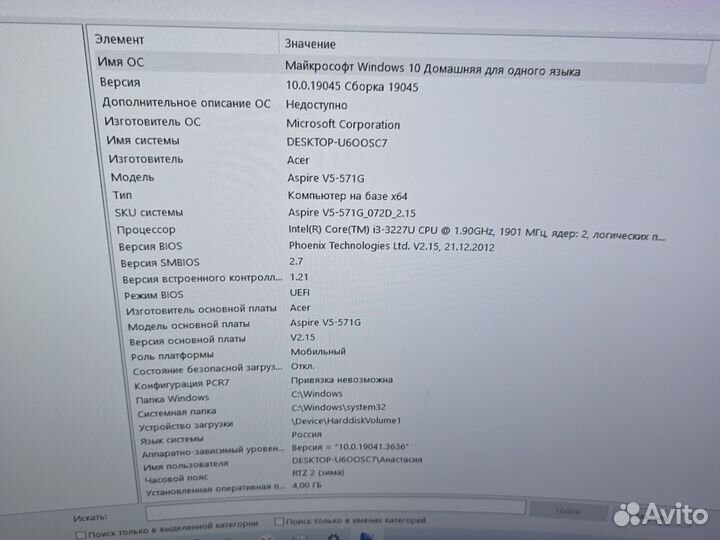The height and width of the screenshot is (540, 720).
Task: Highlight the "Конфигурация PCR7" row
Action: coord(182,384)
